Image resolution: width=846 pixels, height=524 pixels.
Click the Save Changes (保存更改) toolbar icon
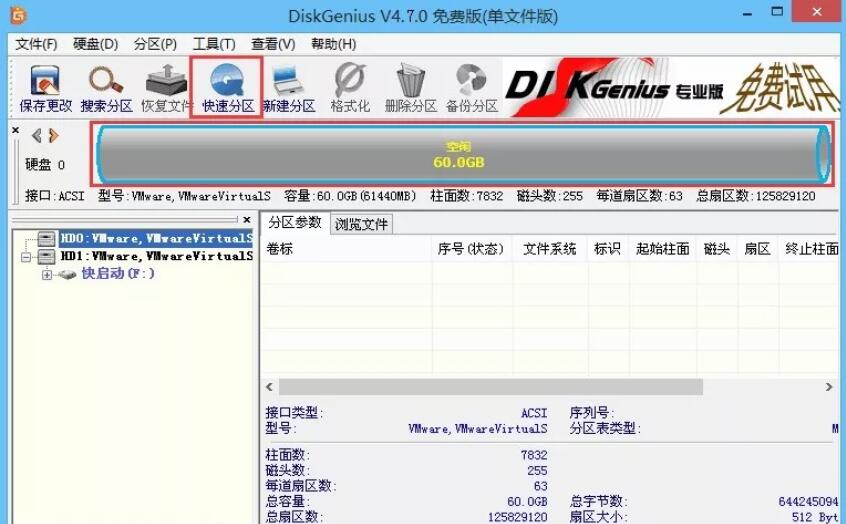click(46, 88)
